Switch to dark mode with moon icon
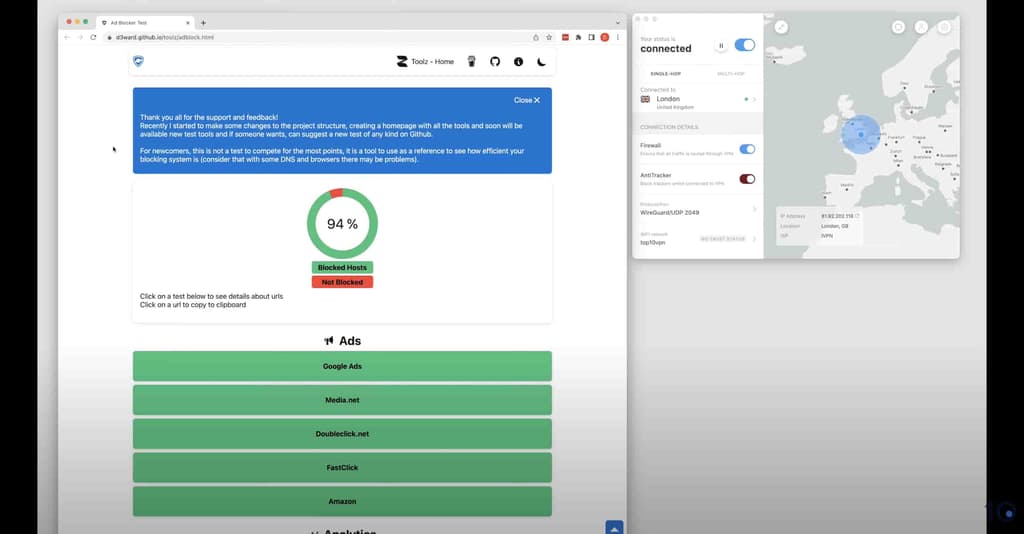 [x=541, y=61]
